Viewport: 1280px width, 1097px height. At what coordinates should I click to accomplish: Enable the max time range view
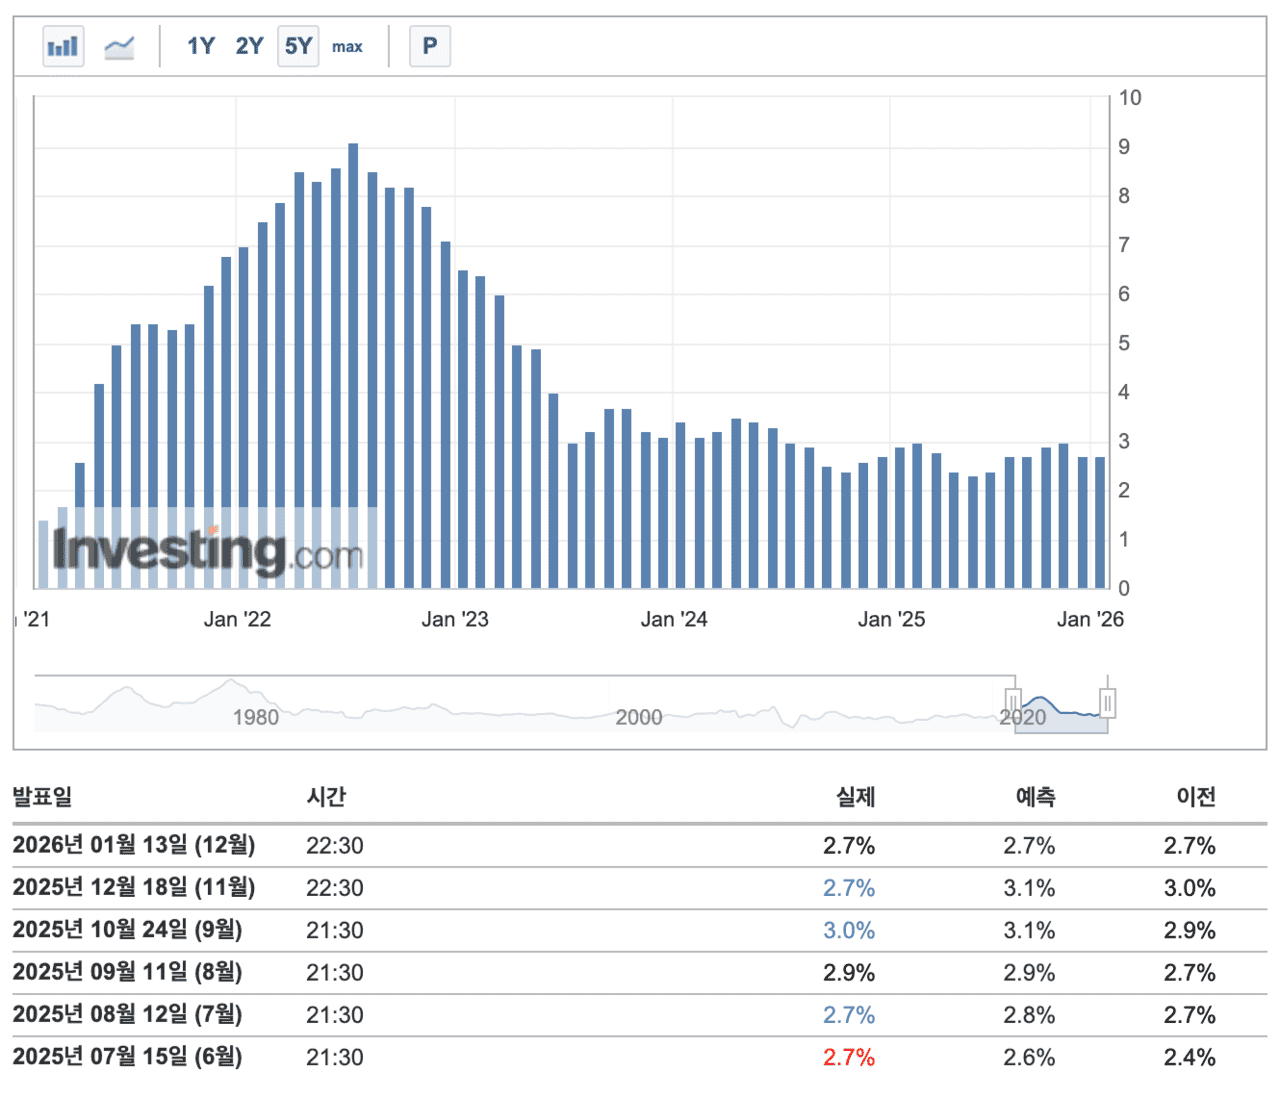[347, 46]
